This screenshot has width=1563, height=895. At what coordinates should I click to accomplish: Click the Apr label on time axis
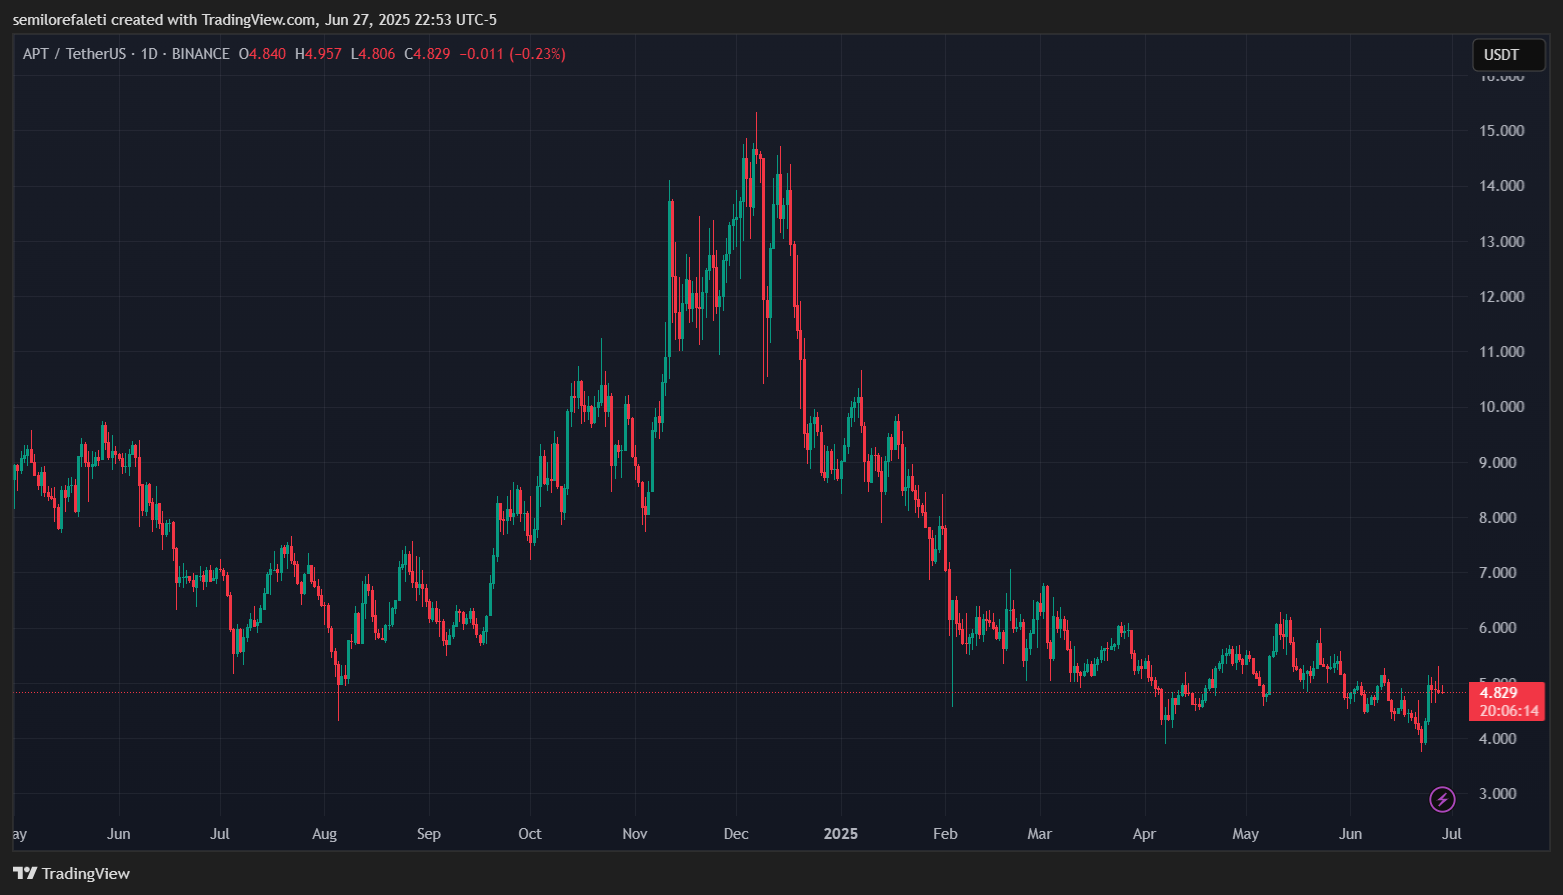coord(1144,834)
